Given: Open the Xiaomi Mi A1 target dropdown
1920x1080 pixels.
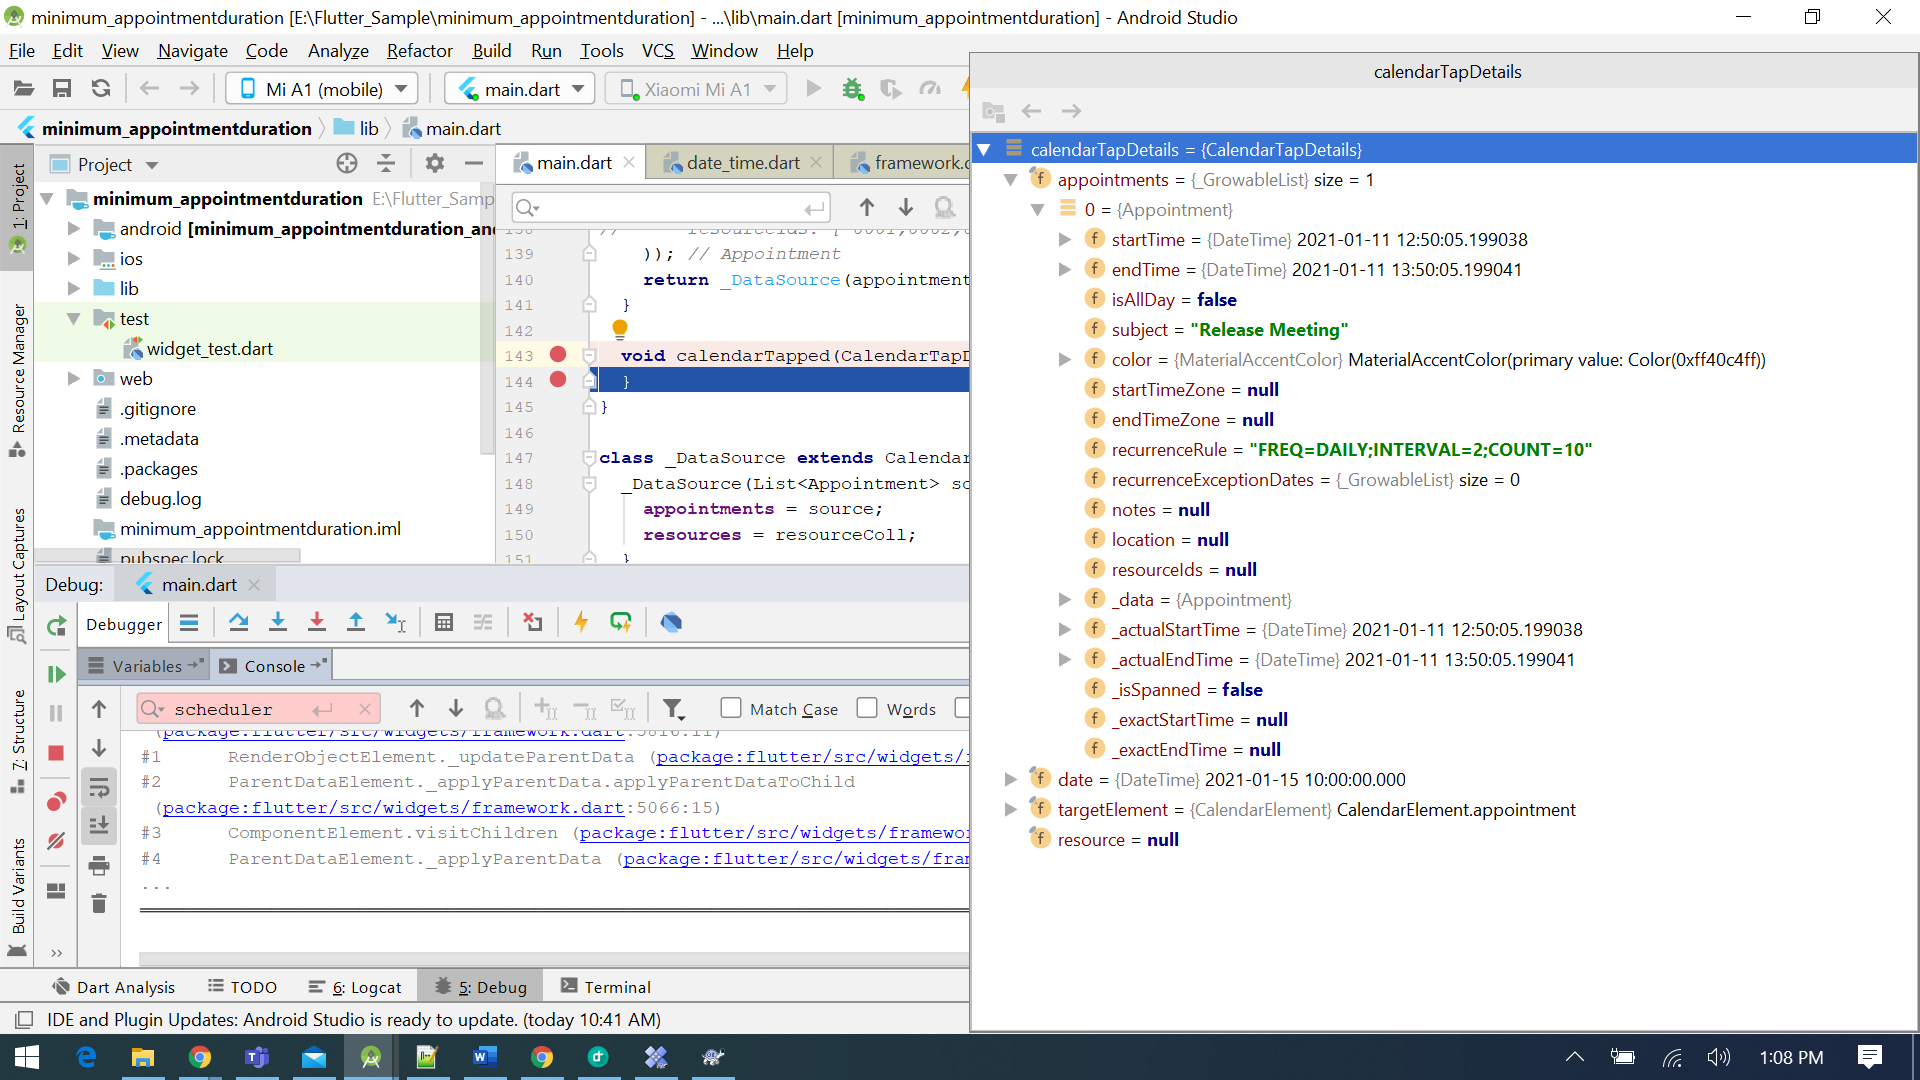Looking at the screenshot, I should (x=696, y=89).
